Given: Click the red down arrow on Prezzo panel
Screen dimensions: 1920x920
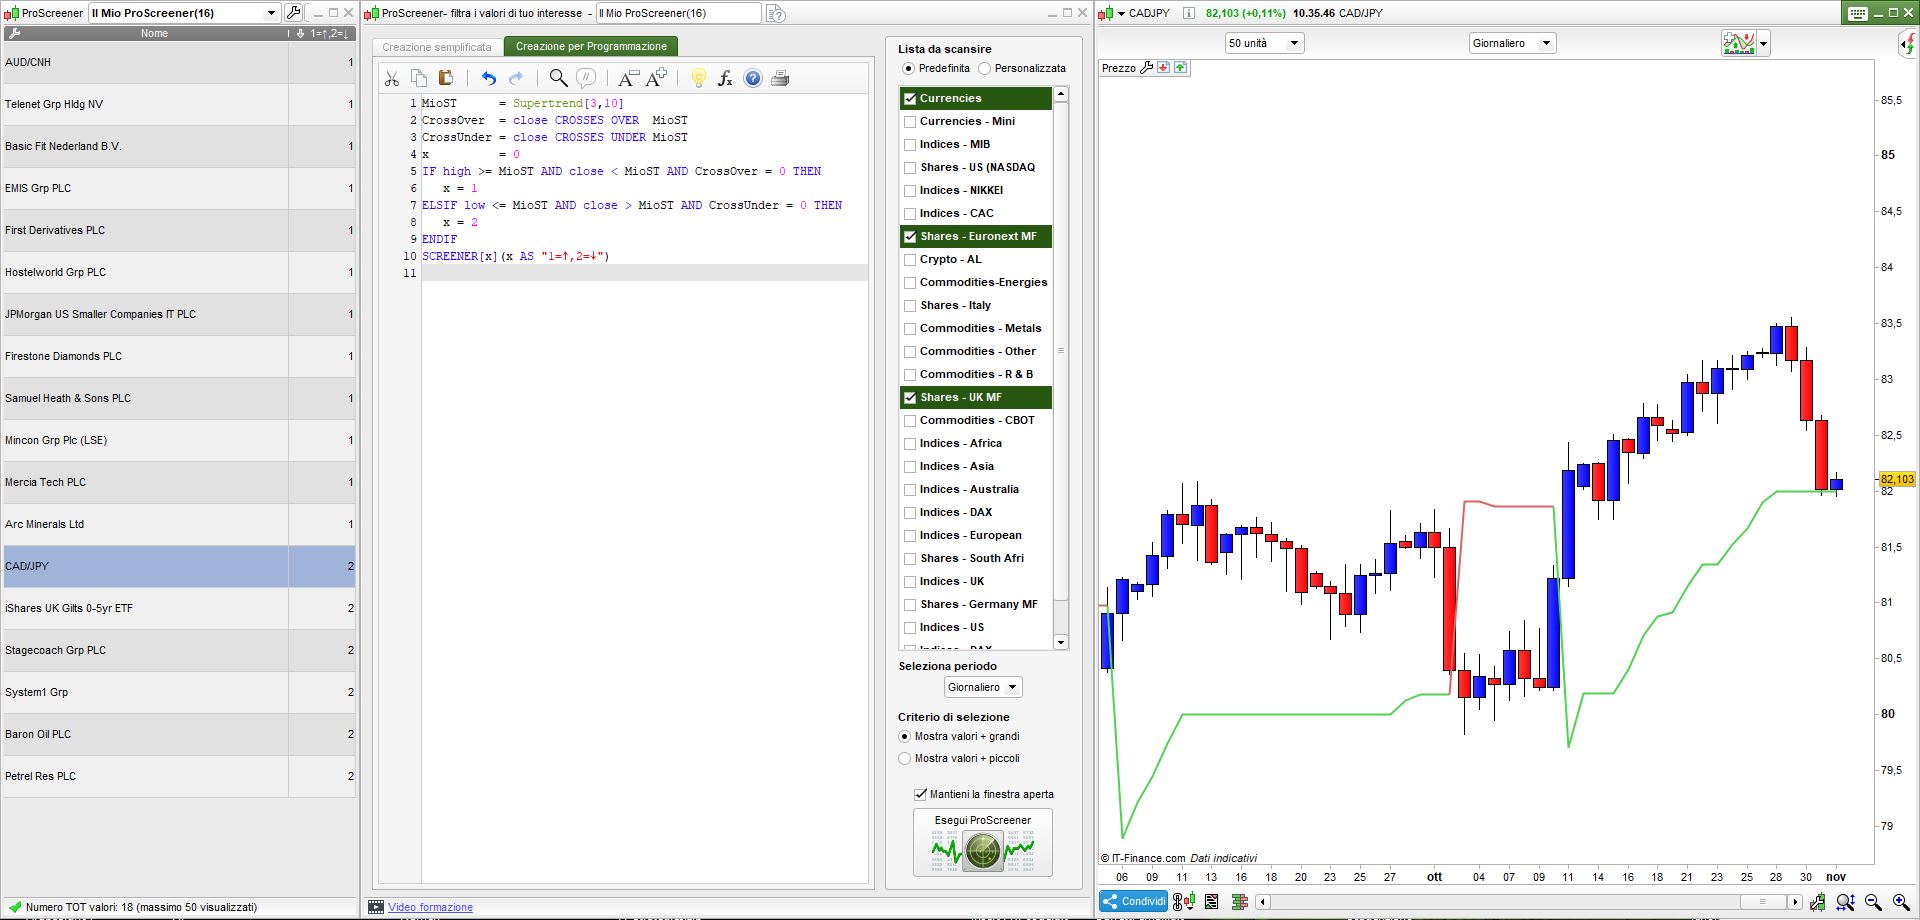Looking at the screenshot, I should click(x=1164, y=68).
